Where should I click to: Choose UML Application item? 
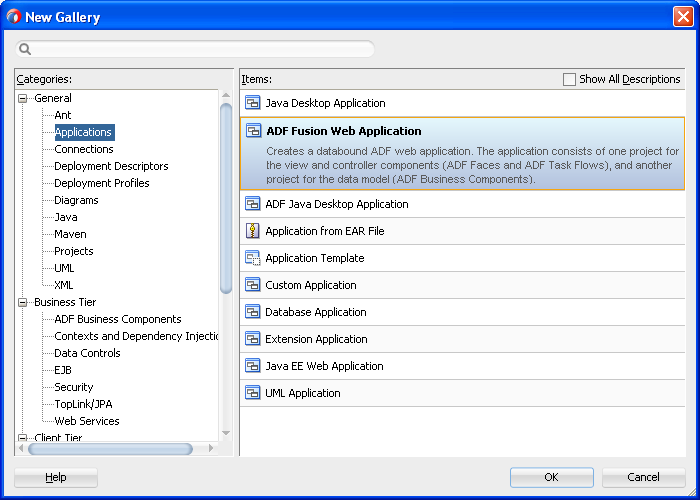[x=462, y=393]
